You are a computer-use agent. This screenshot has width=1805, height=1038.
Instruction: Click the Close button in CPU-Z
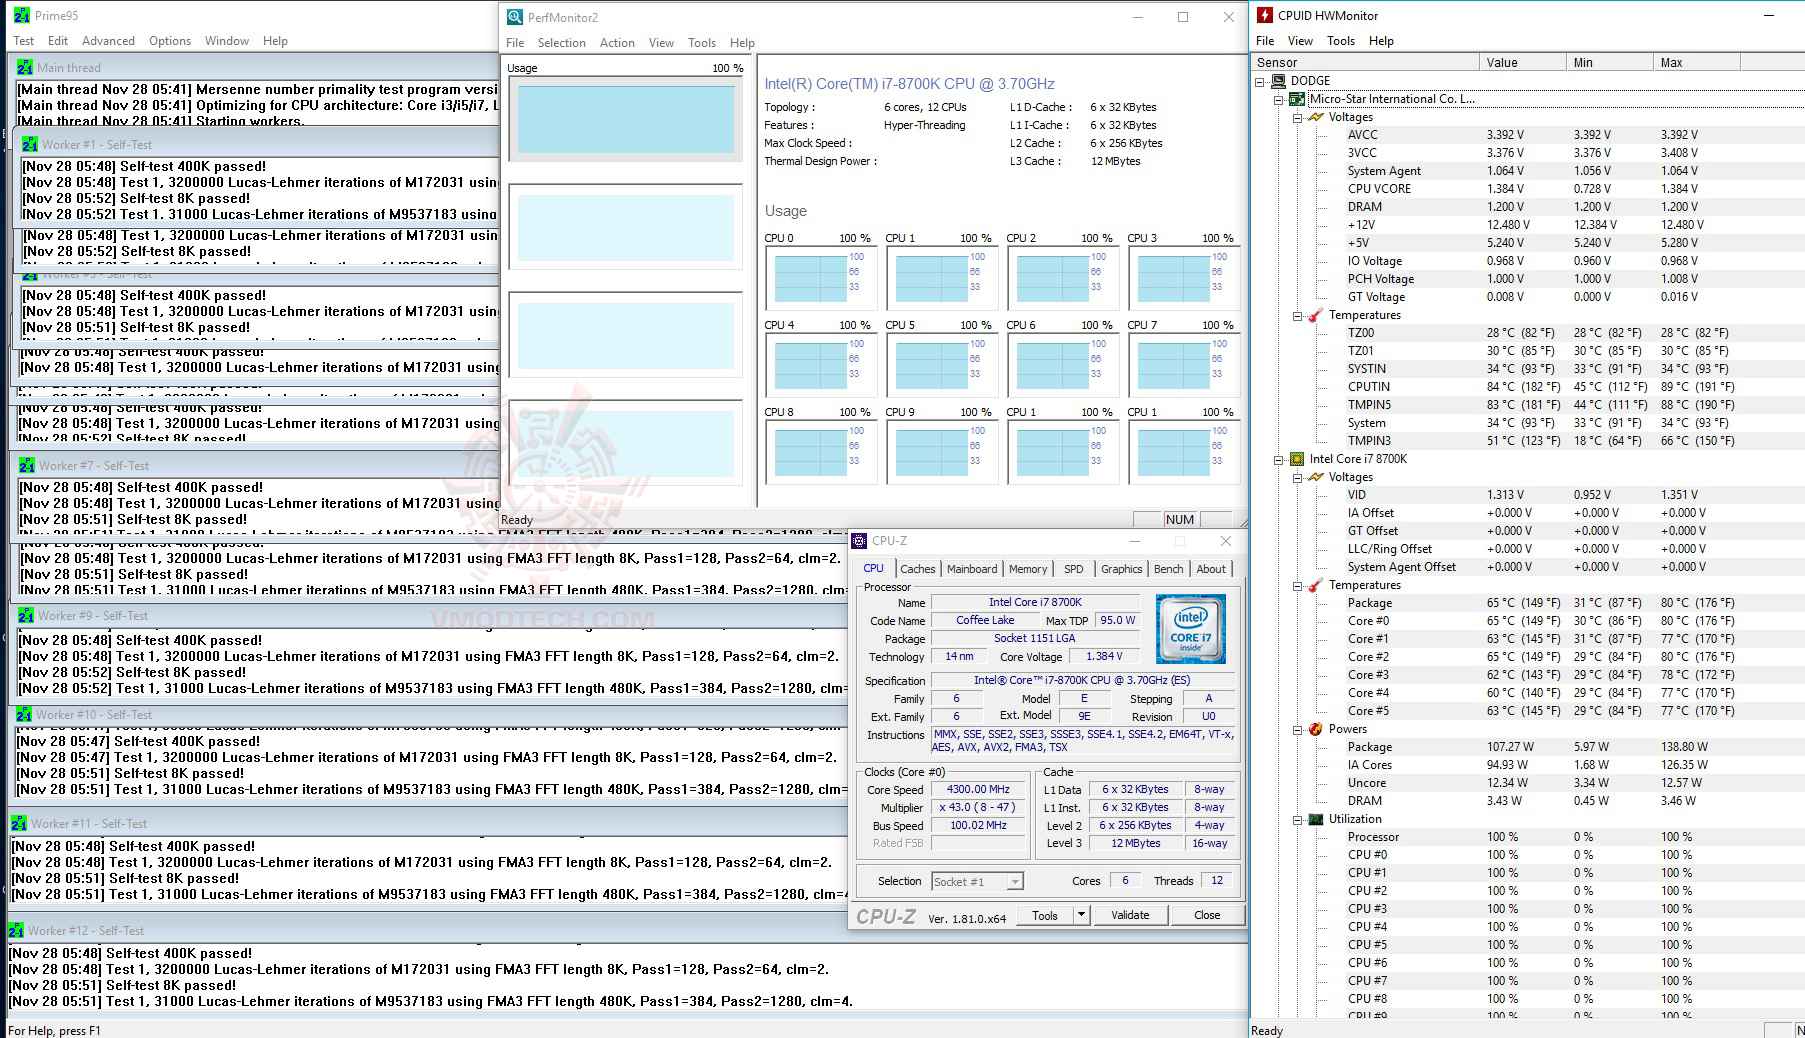[x=1207, y=915]
